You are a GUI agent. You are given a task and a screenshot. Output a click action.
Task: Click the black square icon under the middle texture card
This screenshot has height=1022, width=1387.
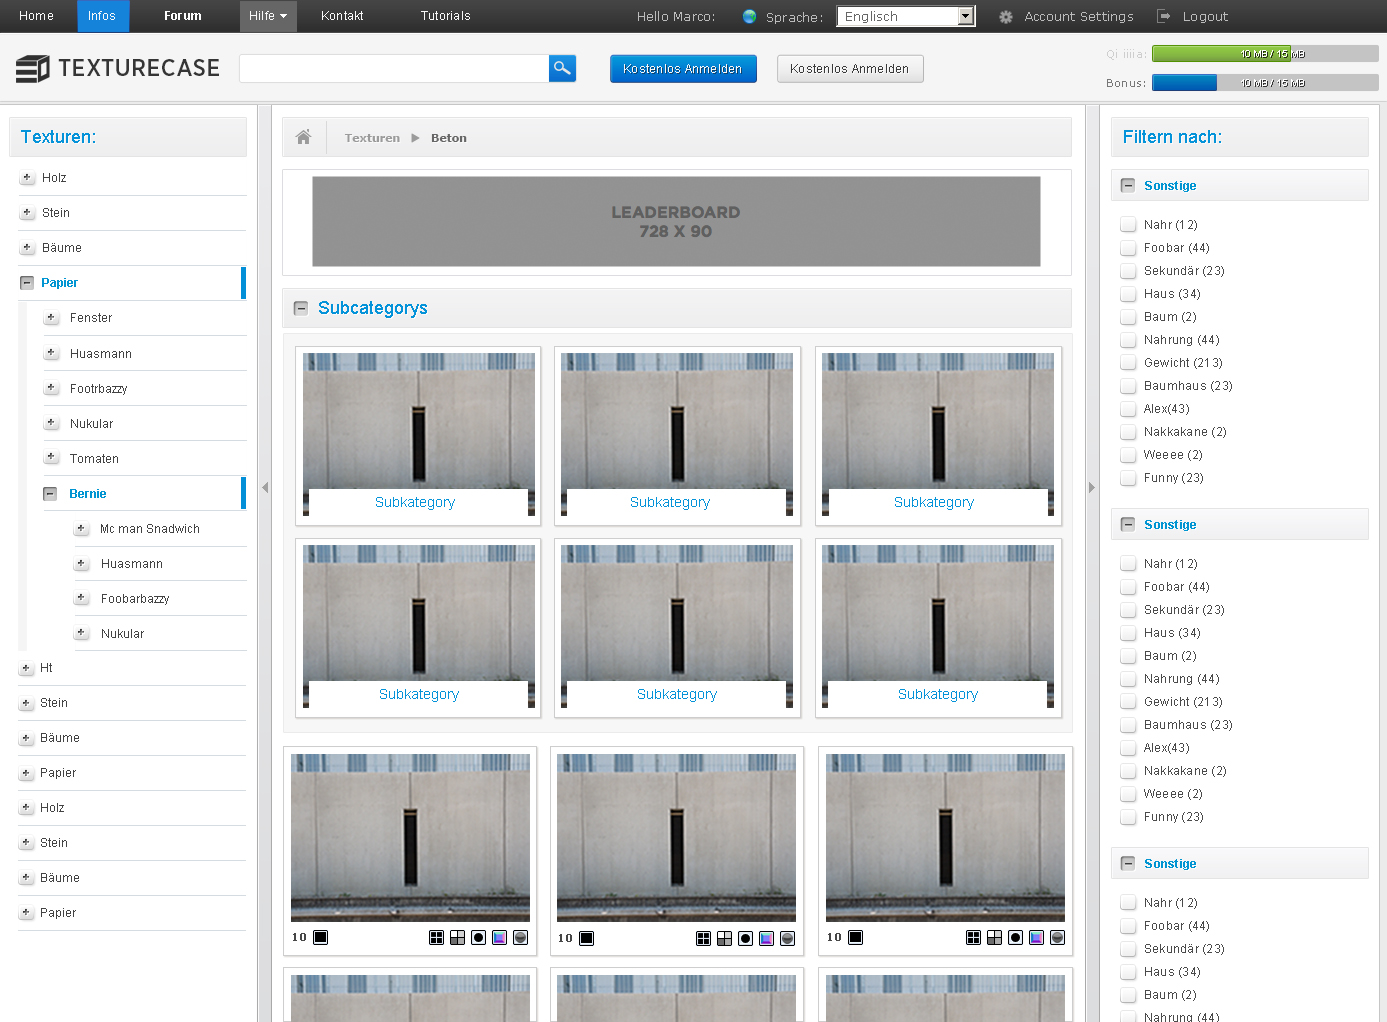[x=587, y=938]
